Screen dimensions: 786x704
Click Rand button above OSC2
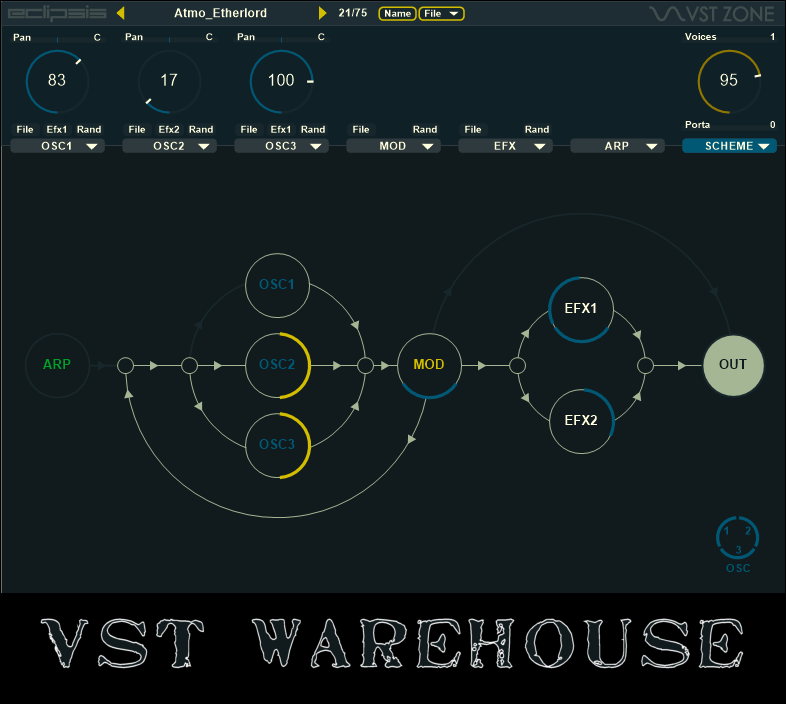click(201, 130)
